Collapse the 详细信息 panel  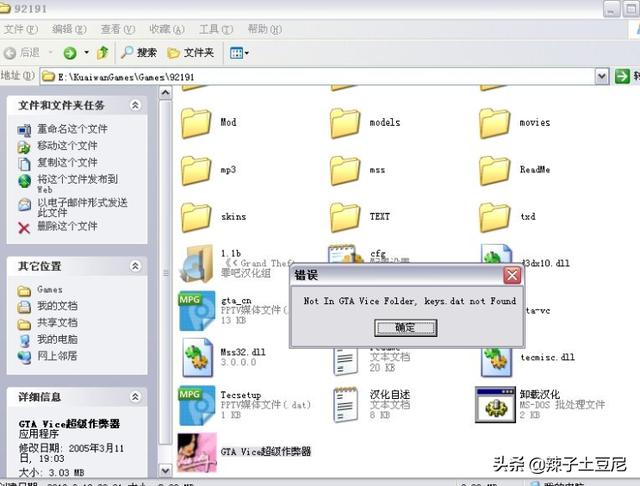[135, 397]
